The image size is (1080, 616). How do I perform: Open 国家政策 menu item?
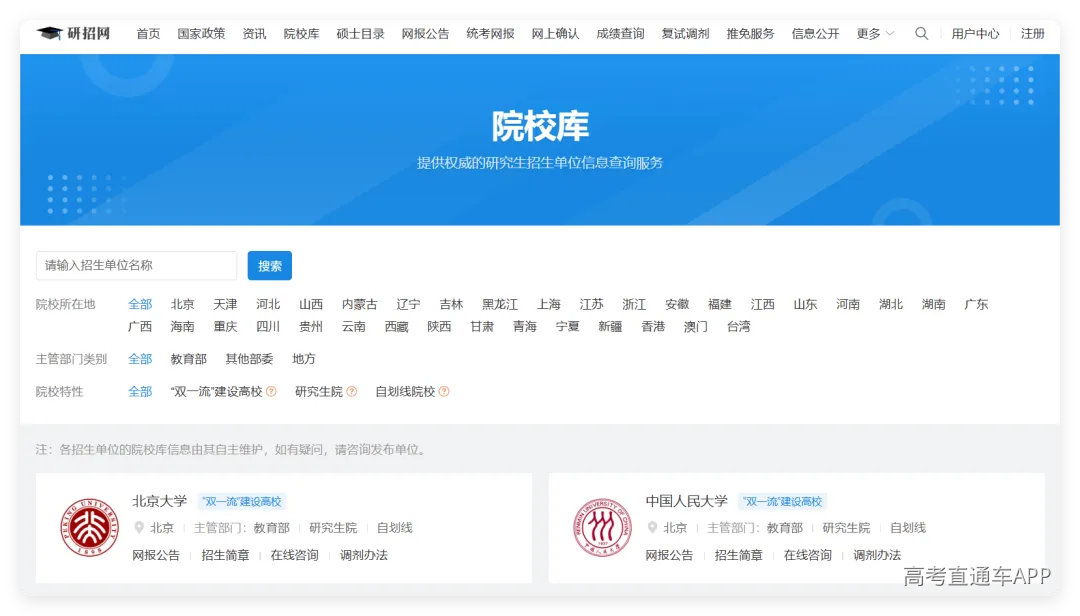[x=201, y=33]
